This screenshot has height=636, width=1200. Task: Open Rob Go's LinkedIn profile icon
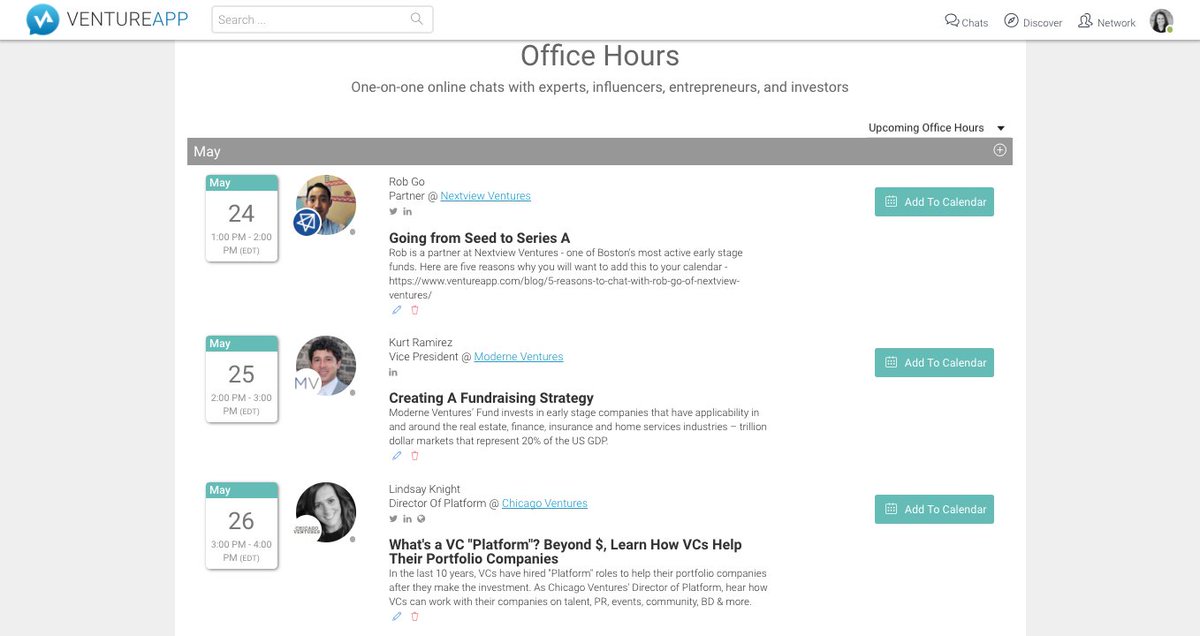click(x=408, y=211)
